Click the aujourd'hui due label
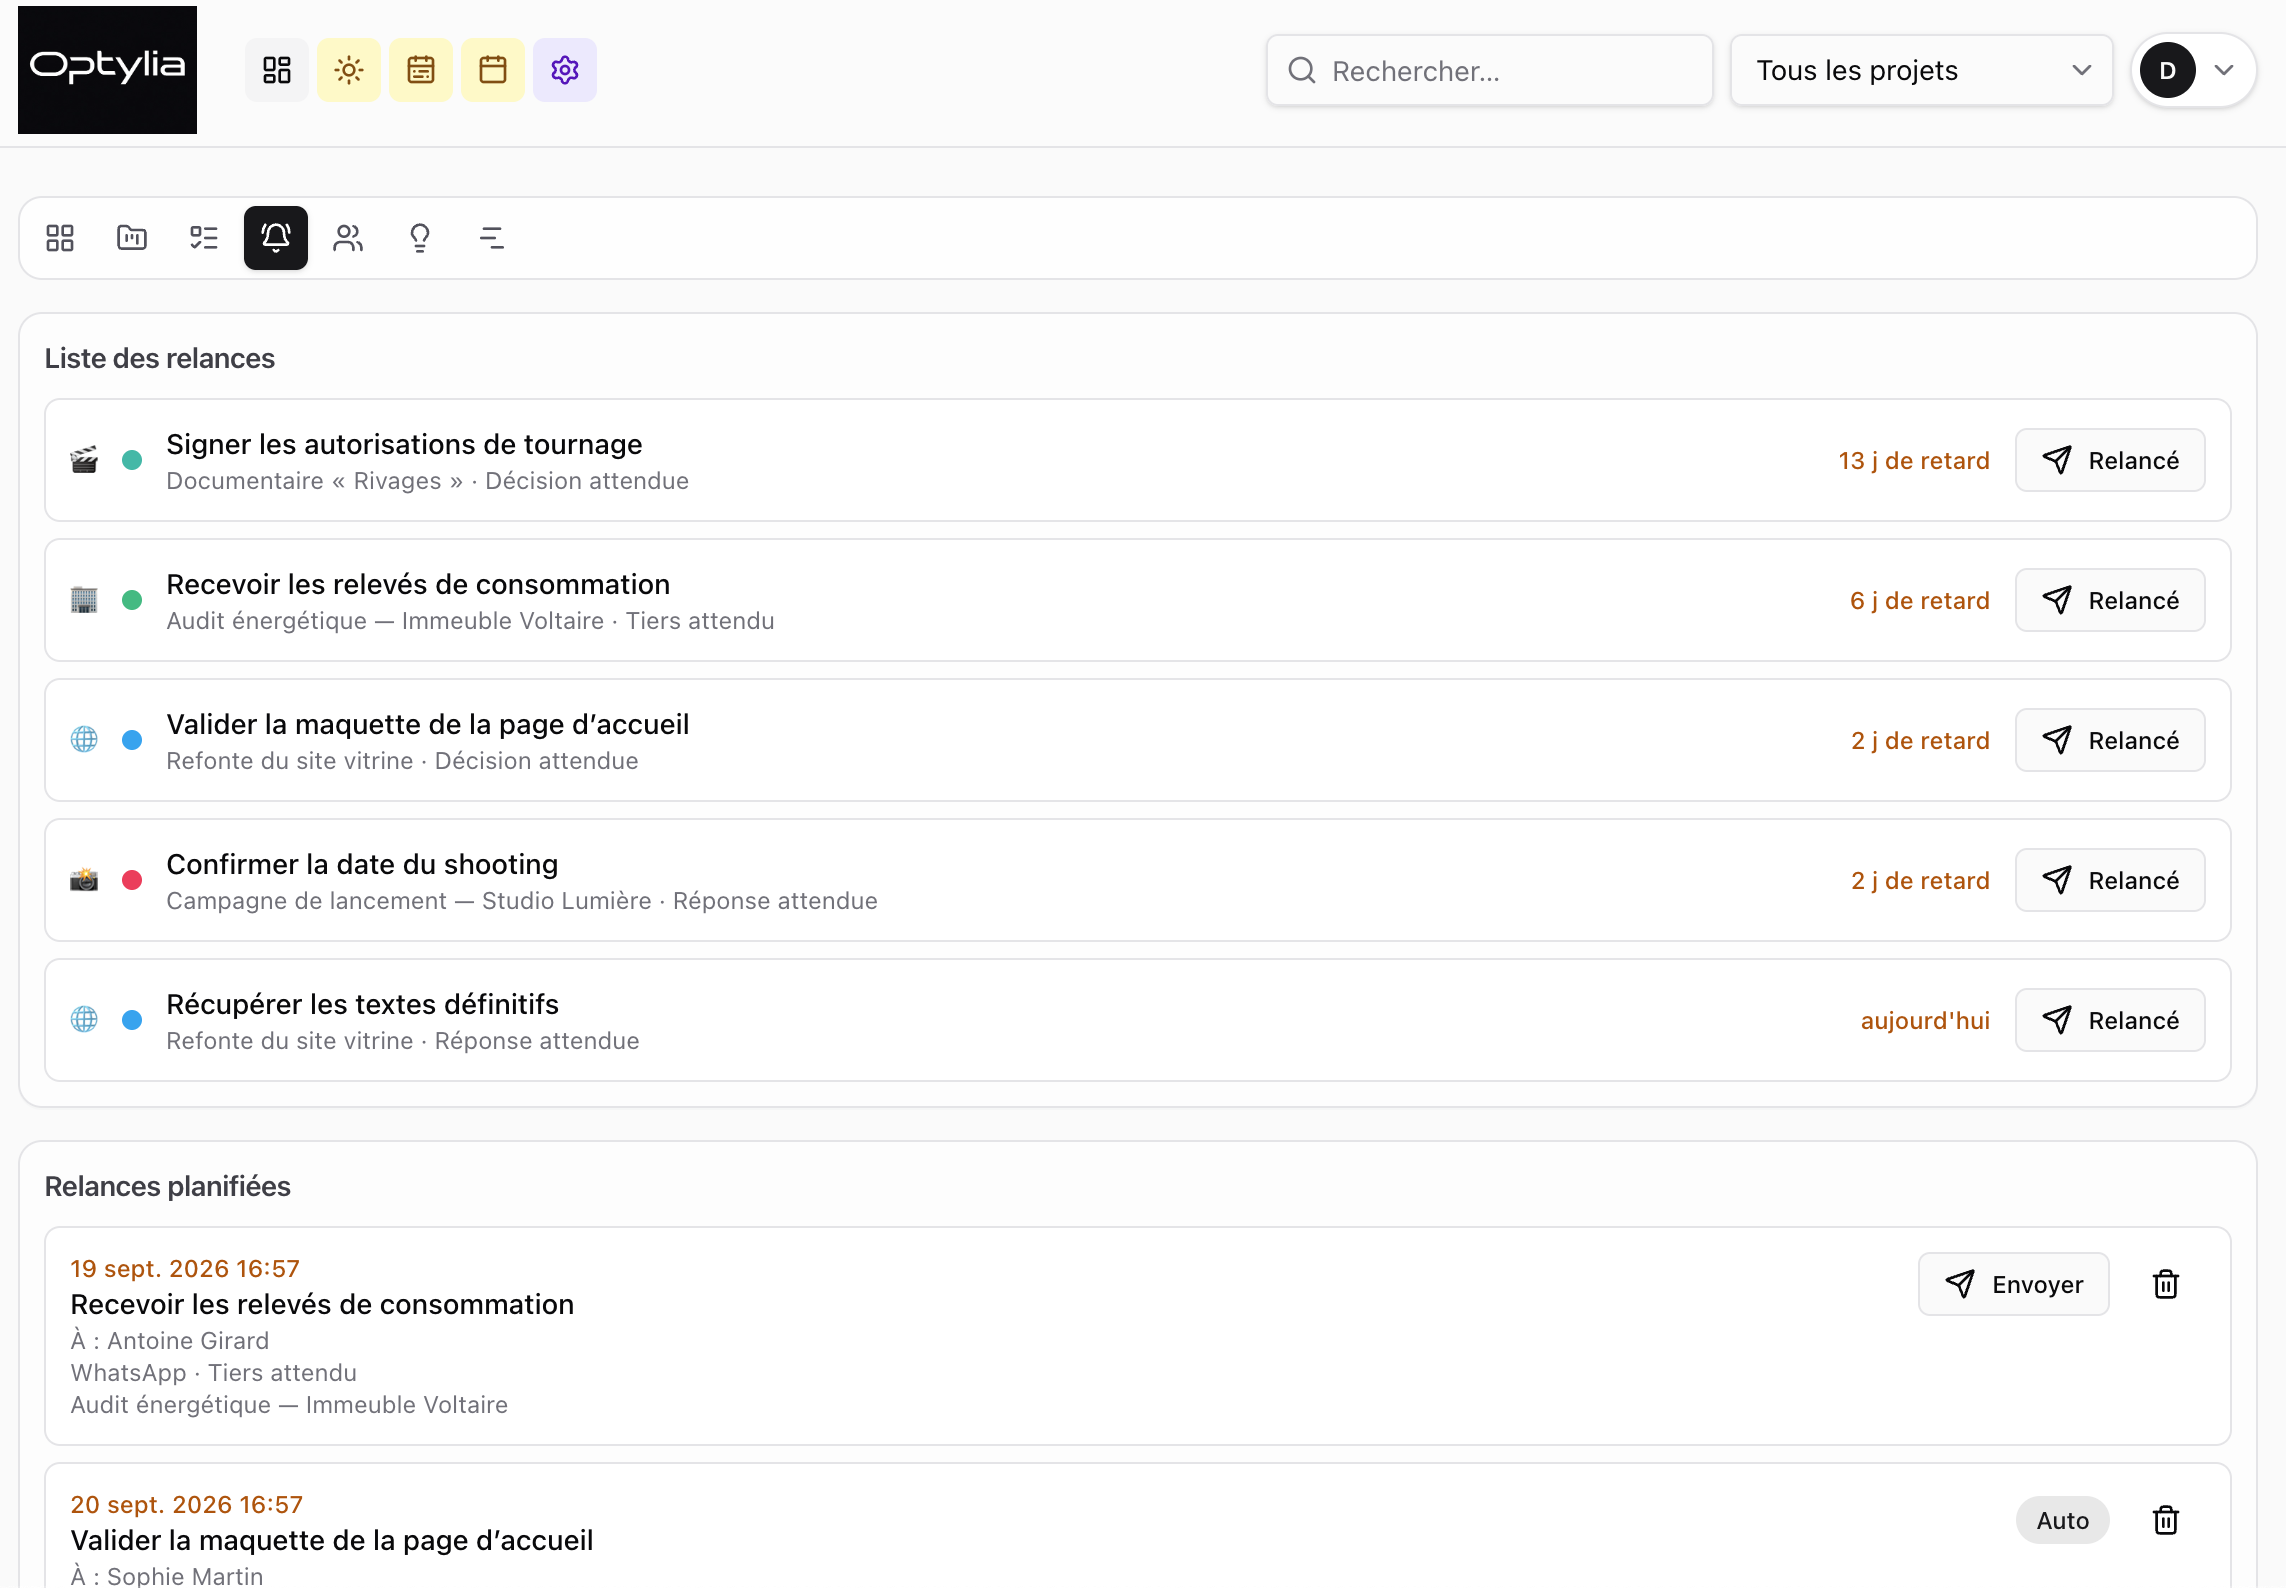Screen dimensions: 2286x1588 (x=1925, y=1020)
